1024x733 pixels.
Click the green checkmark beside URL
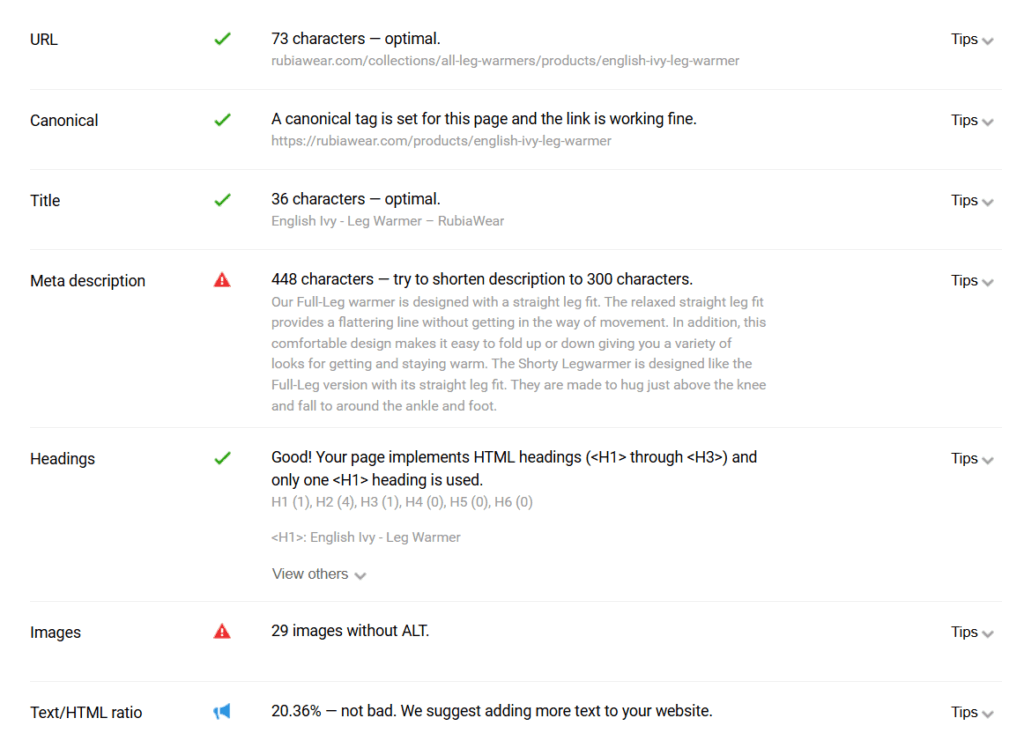222,39
